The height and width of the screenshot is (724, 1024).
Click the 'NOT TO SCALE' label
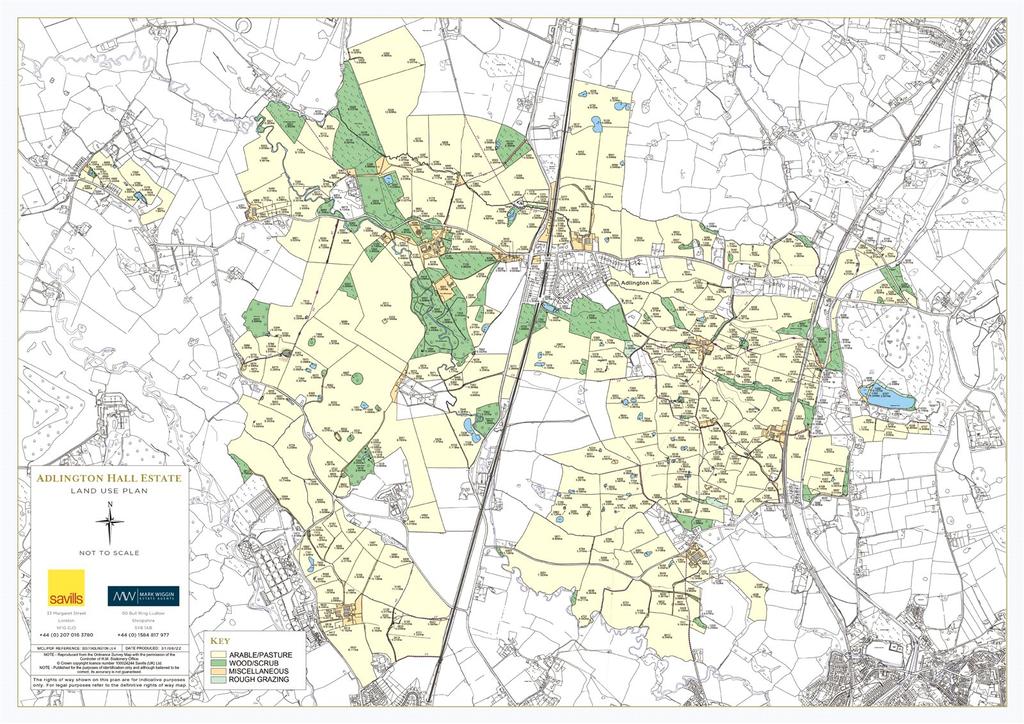(109, 553)
